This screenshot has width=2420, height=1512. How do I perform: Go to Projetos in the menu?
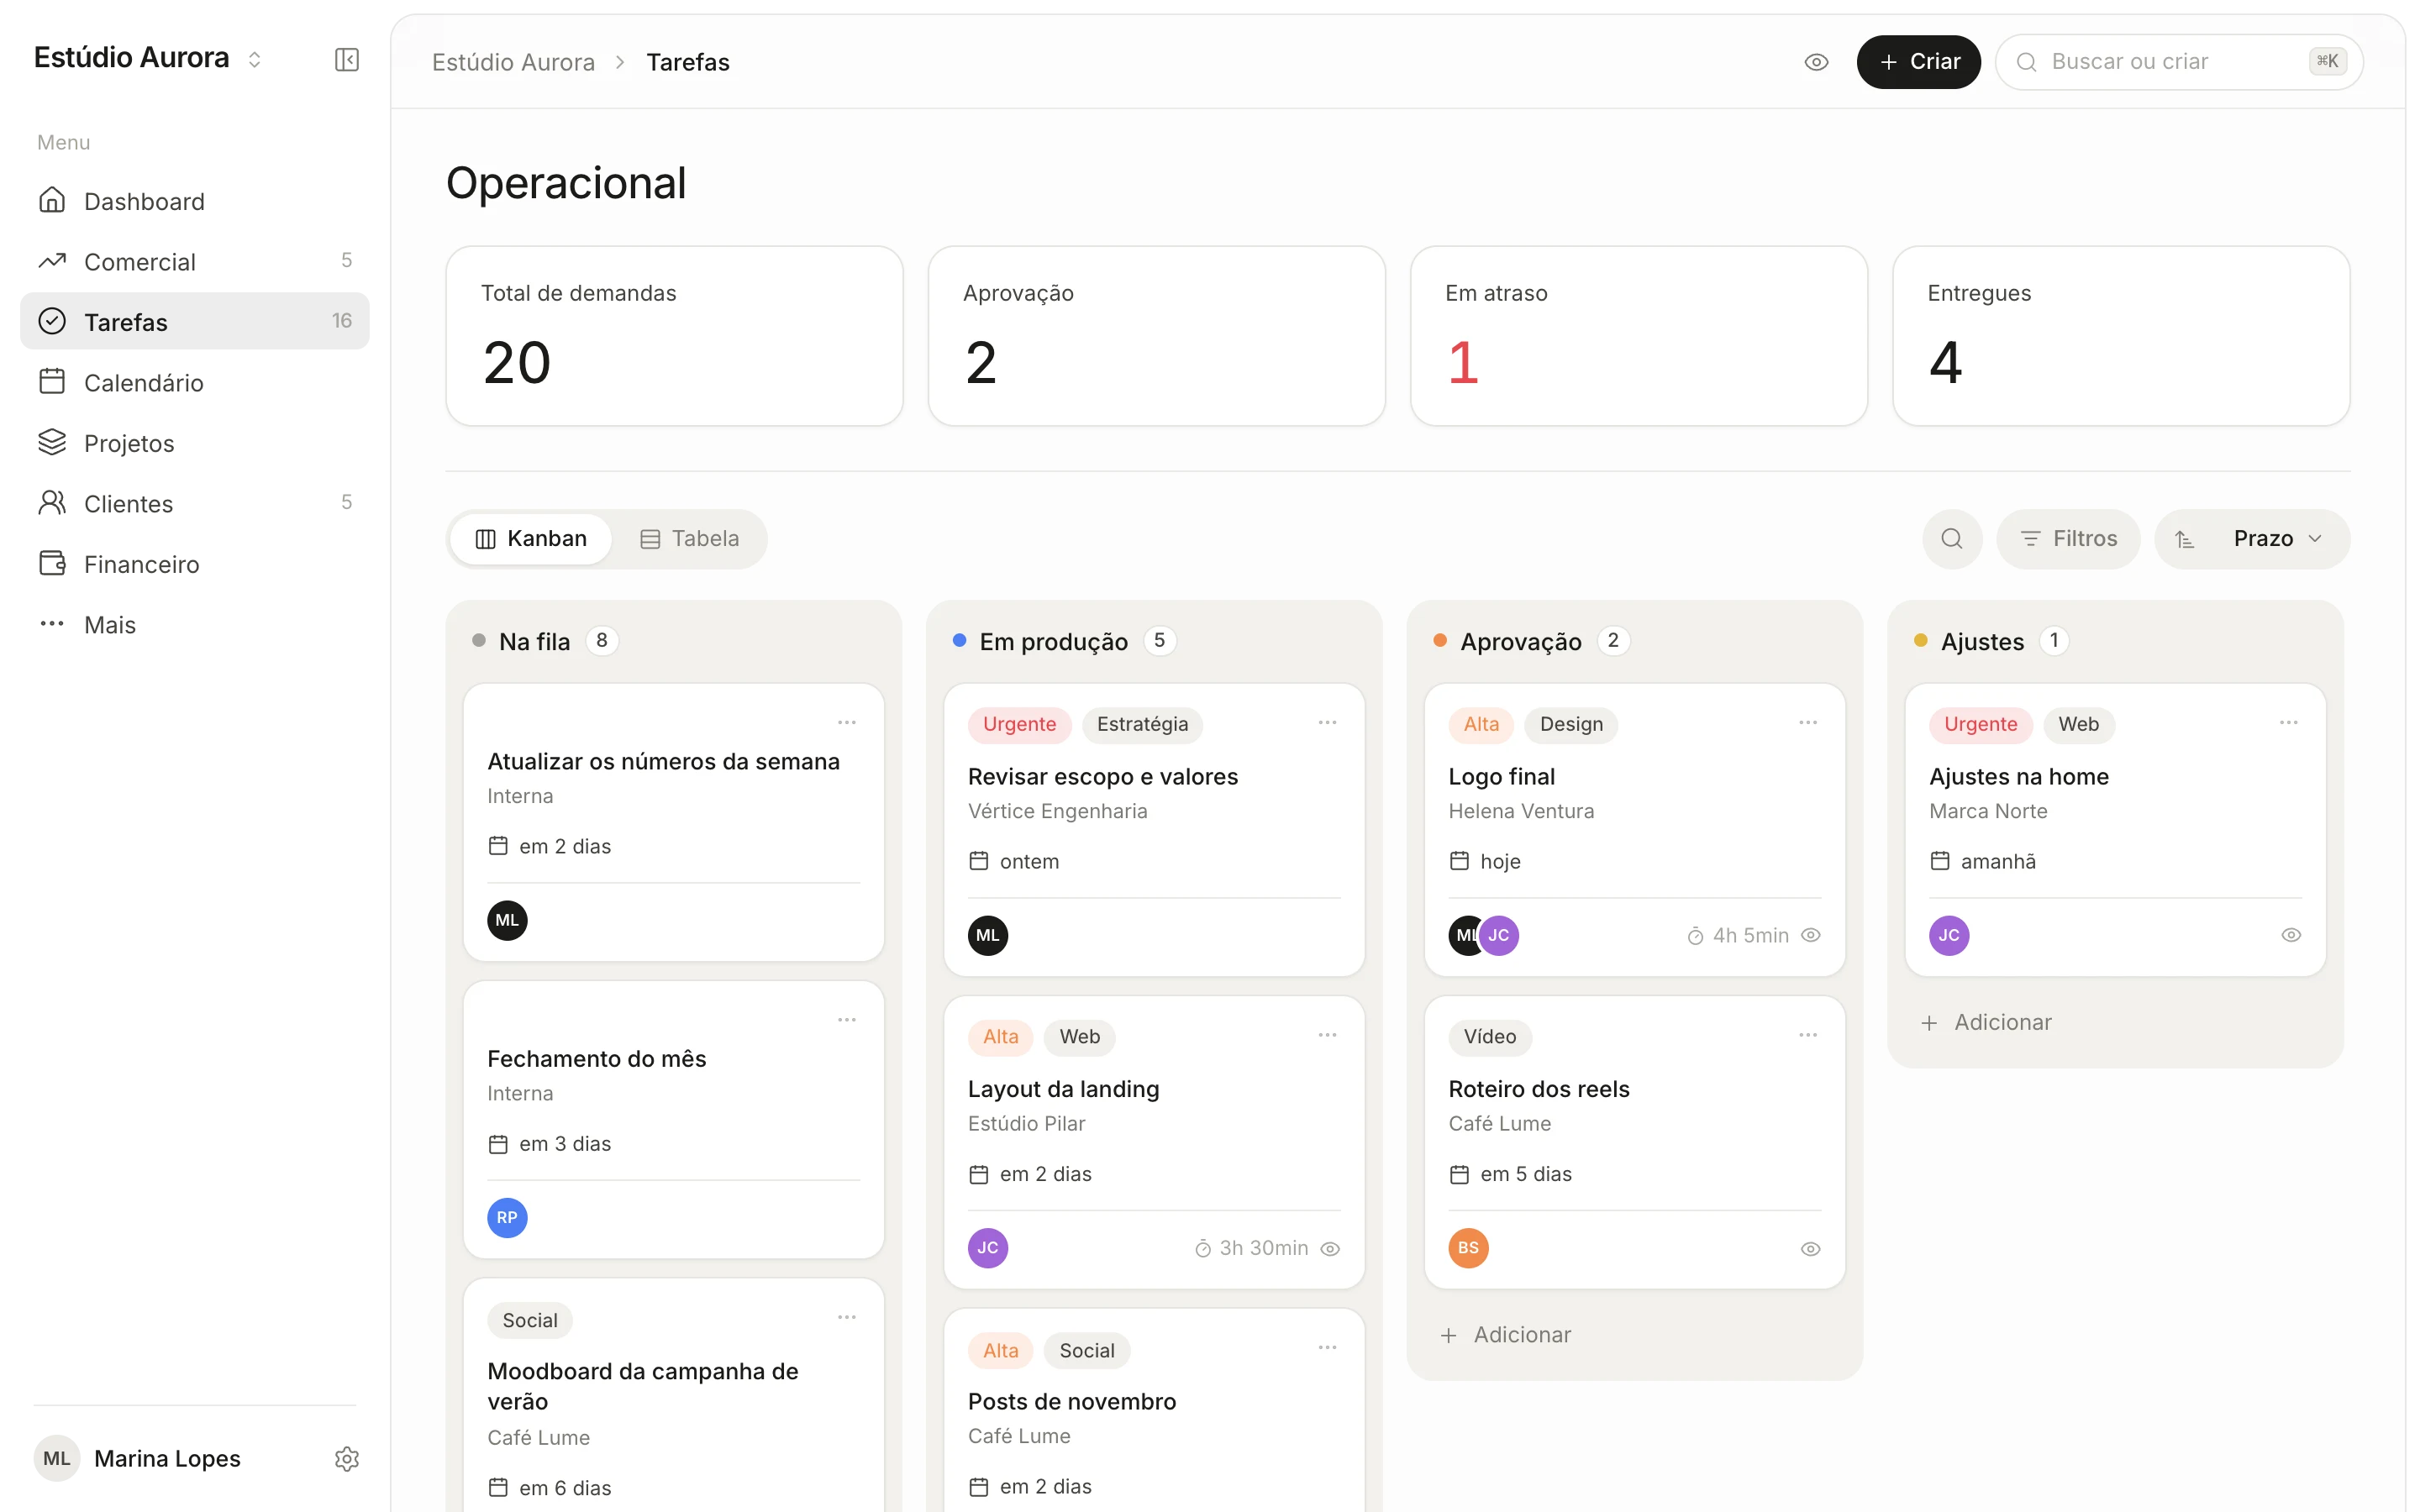pyautogui.click(x=194, y=443)
